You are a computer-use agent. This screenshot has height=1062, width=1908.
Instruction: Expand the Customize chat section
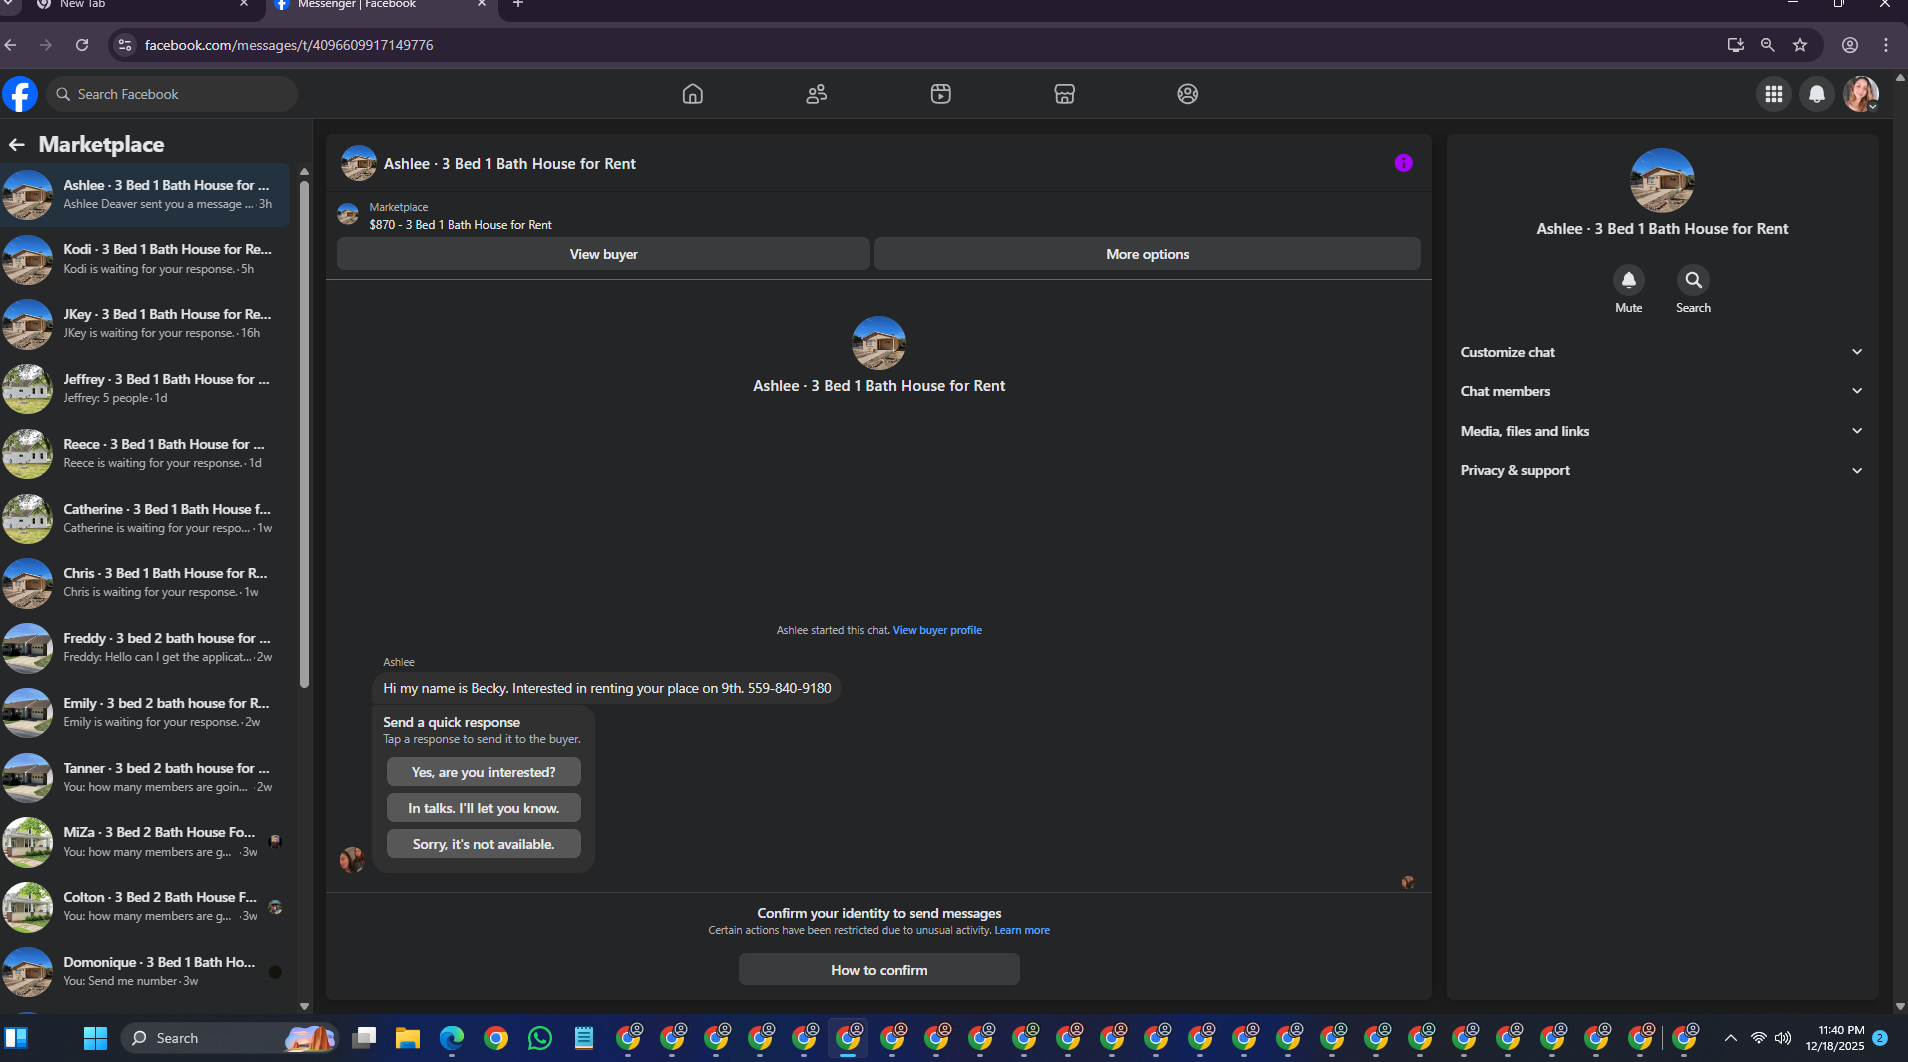pos(1661,352)
